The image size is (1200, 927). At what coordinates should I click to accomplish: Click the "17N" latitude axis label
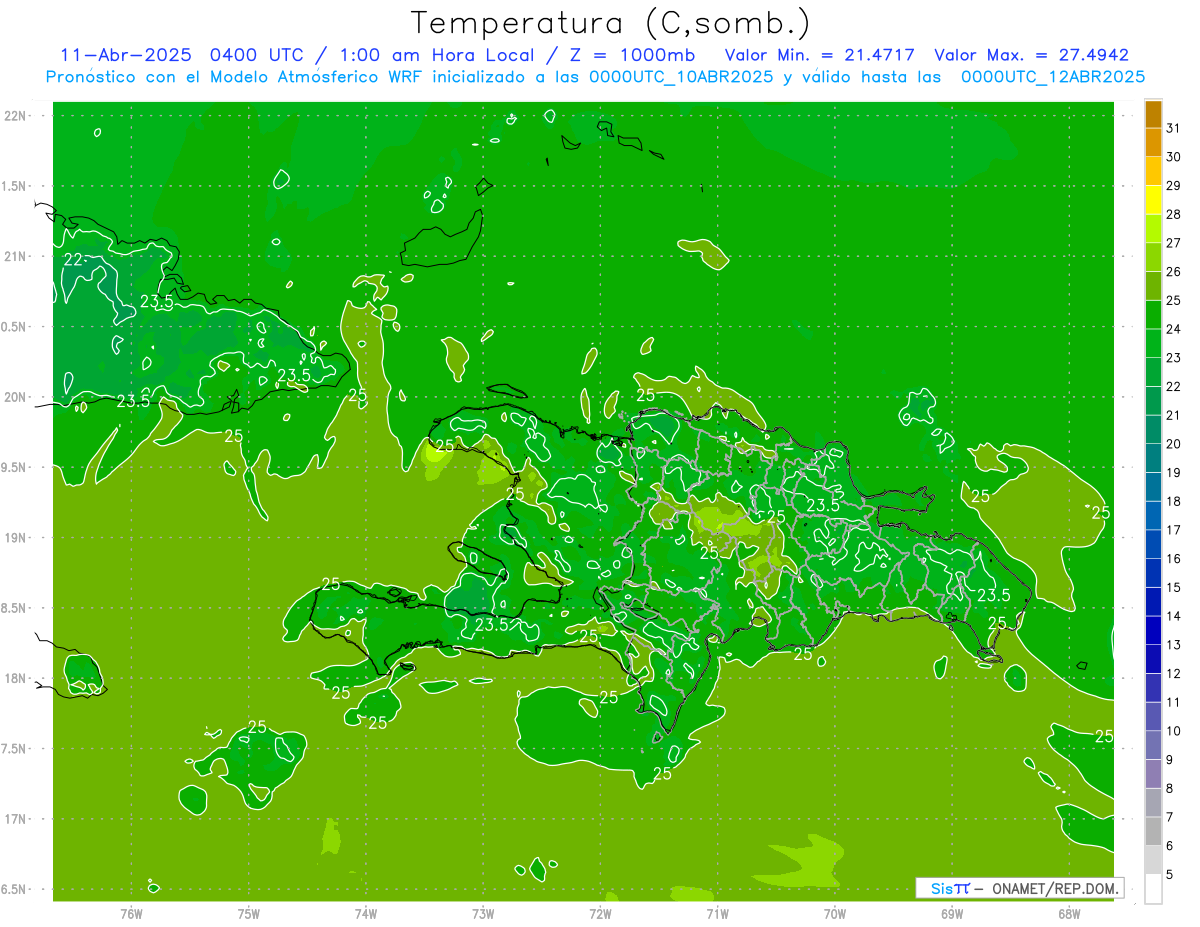coord(15,819)
